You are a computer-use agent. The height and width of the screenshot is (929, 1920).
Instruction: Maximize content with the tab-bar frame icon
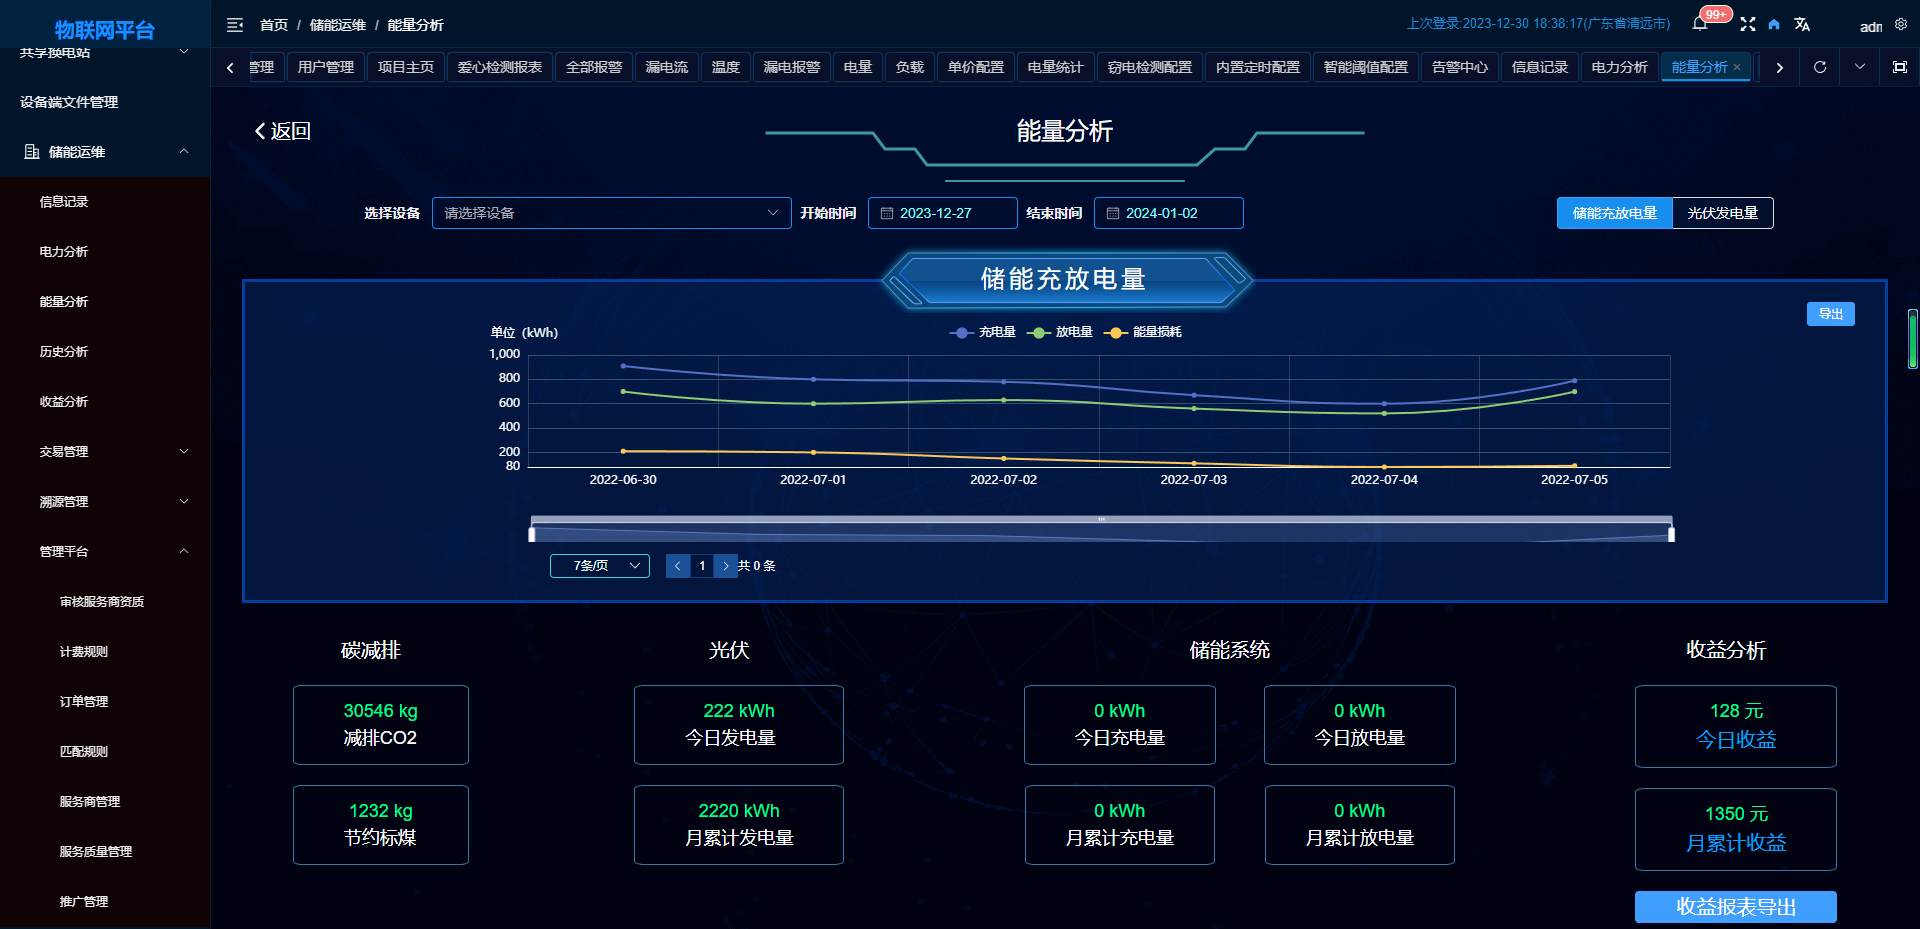1899,67
